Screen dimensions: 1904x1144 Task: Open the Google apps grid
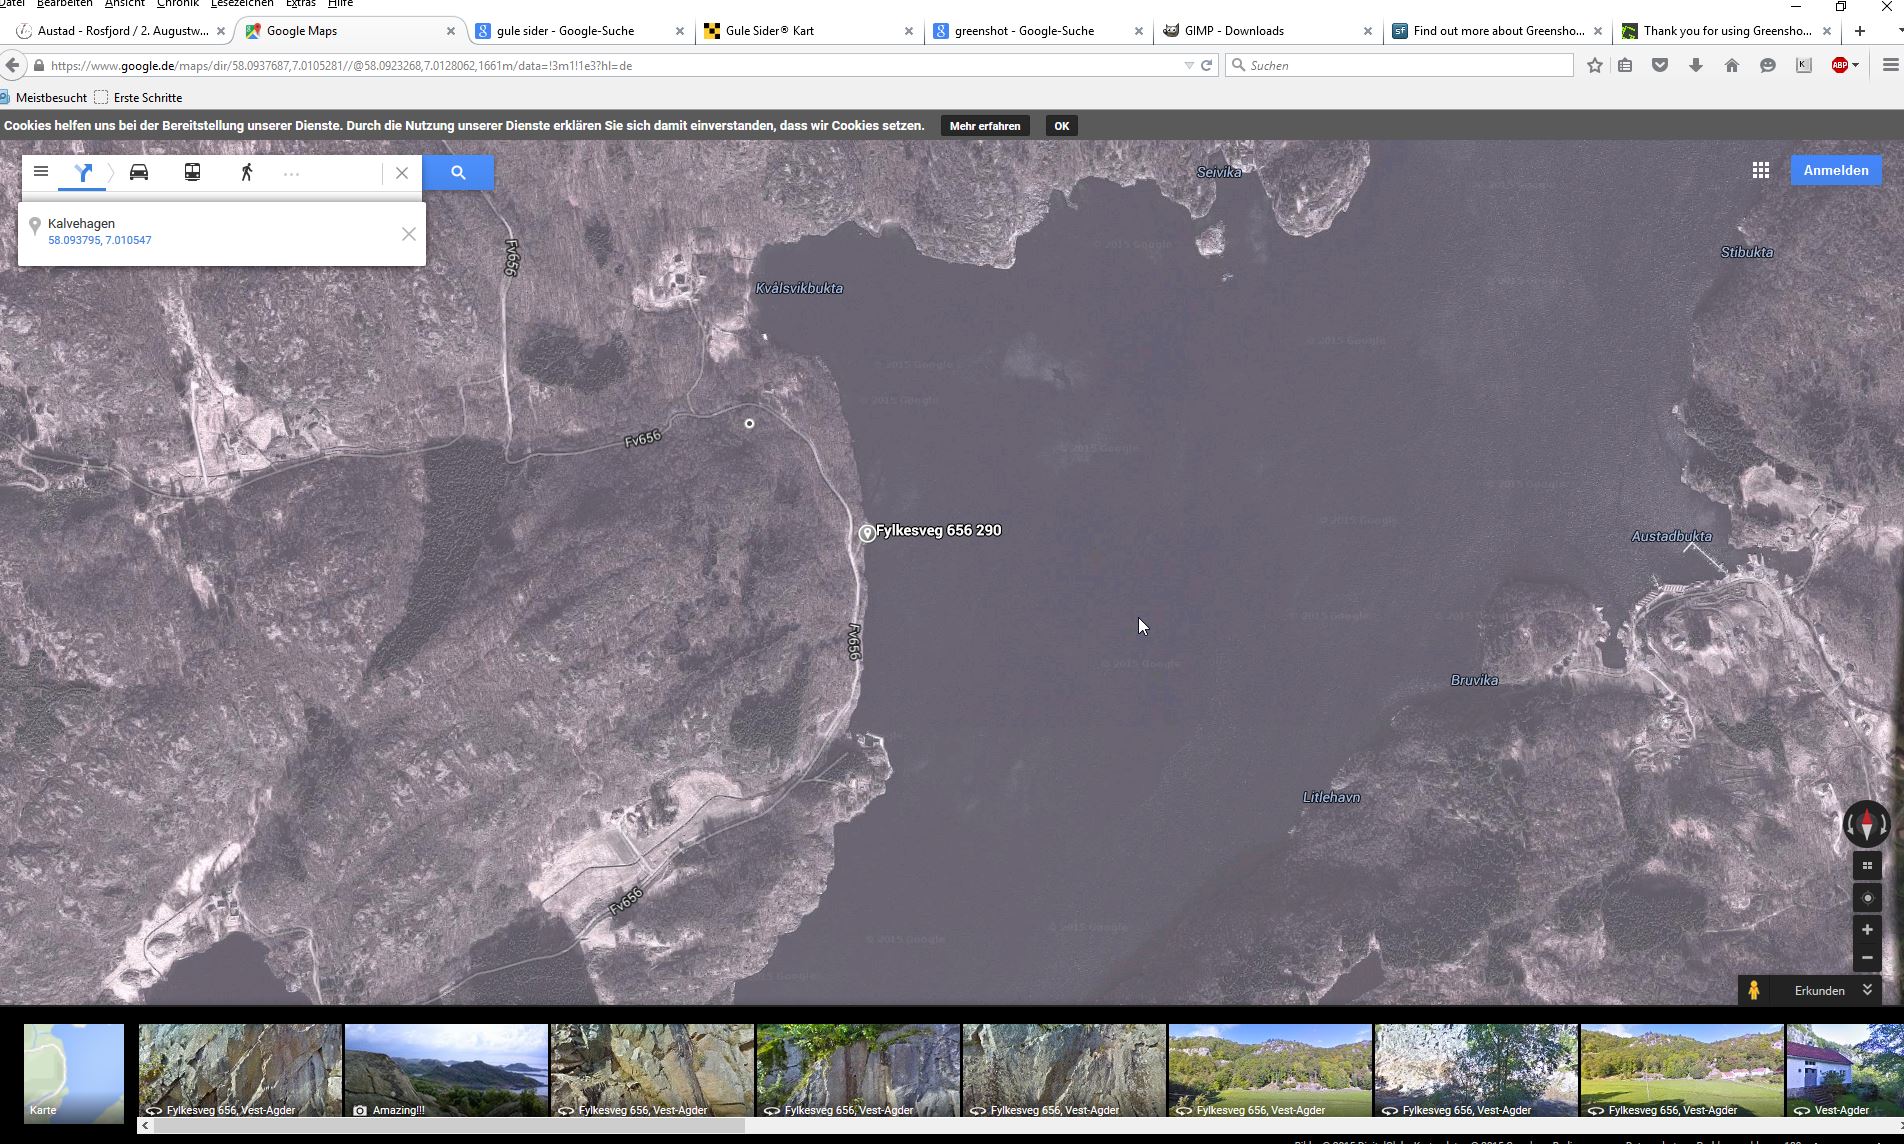point(1761,170)
